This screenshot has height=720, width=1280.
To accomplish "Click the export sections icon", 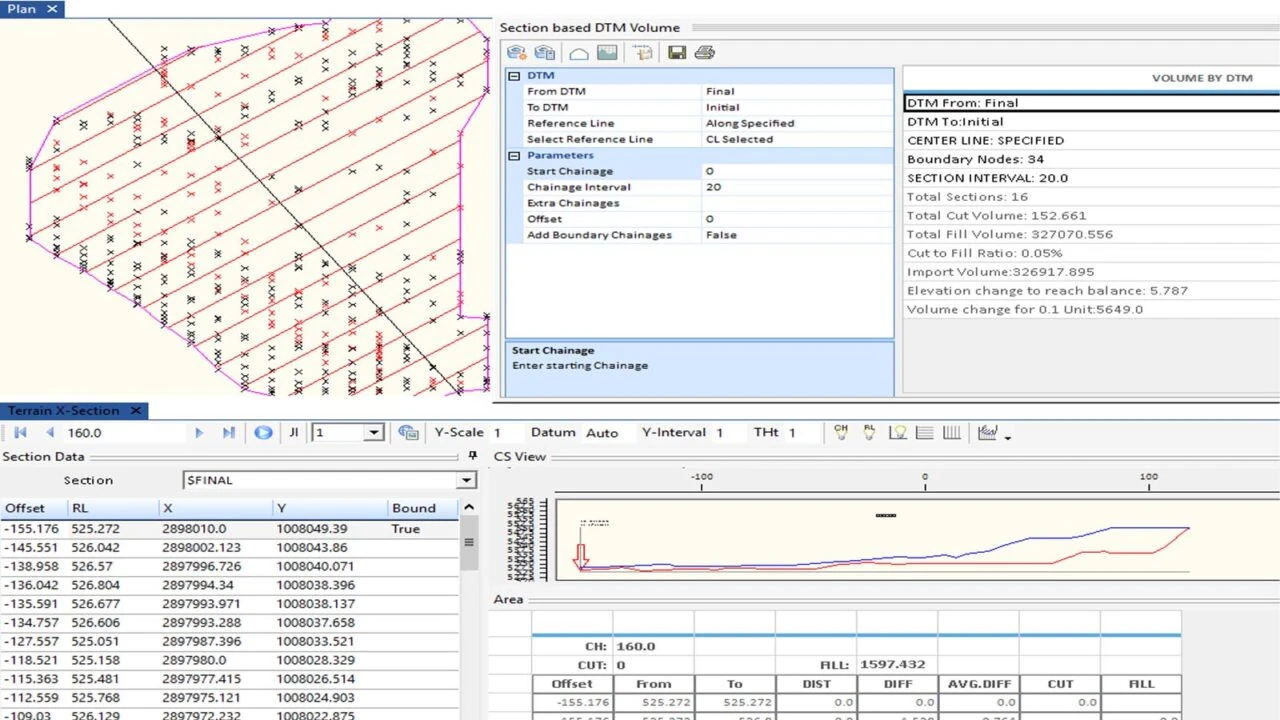I will (642, 53).
